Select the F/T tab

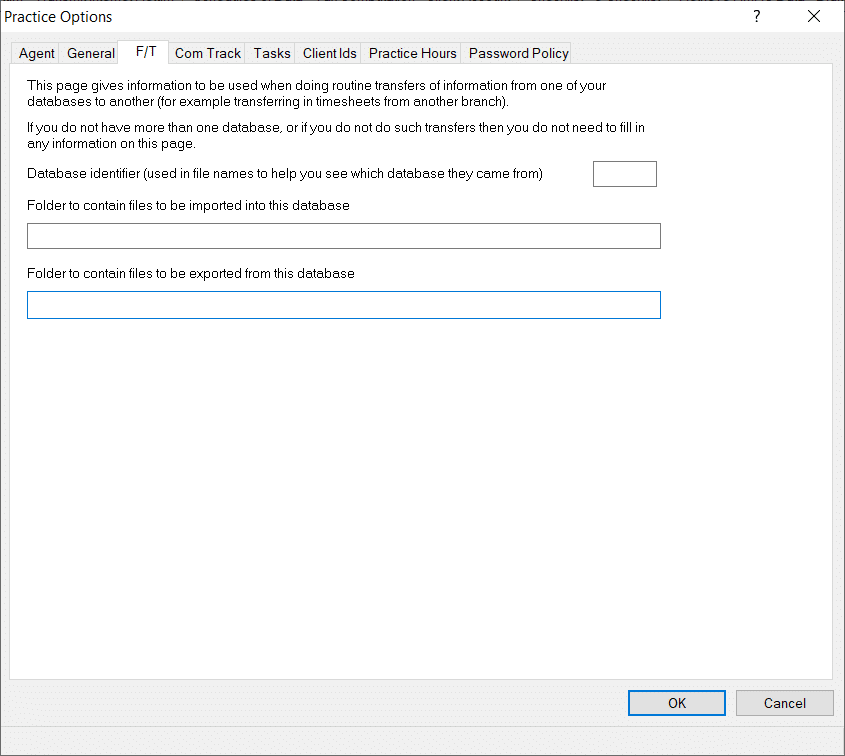(x=146, y=52)
